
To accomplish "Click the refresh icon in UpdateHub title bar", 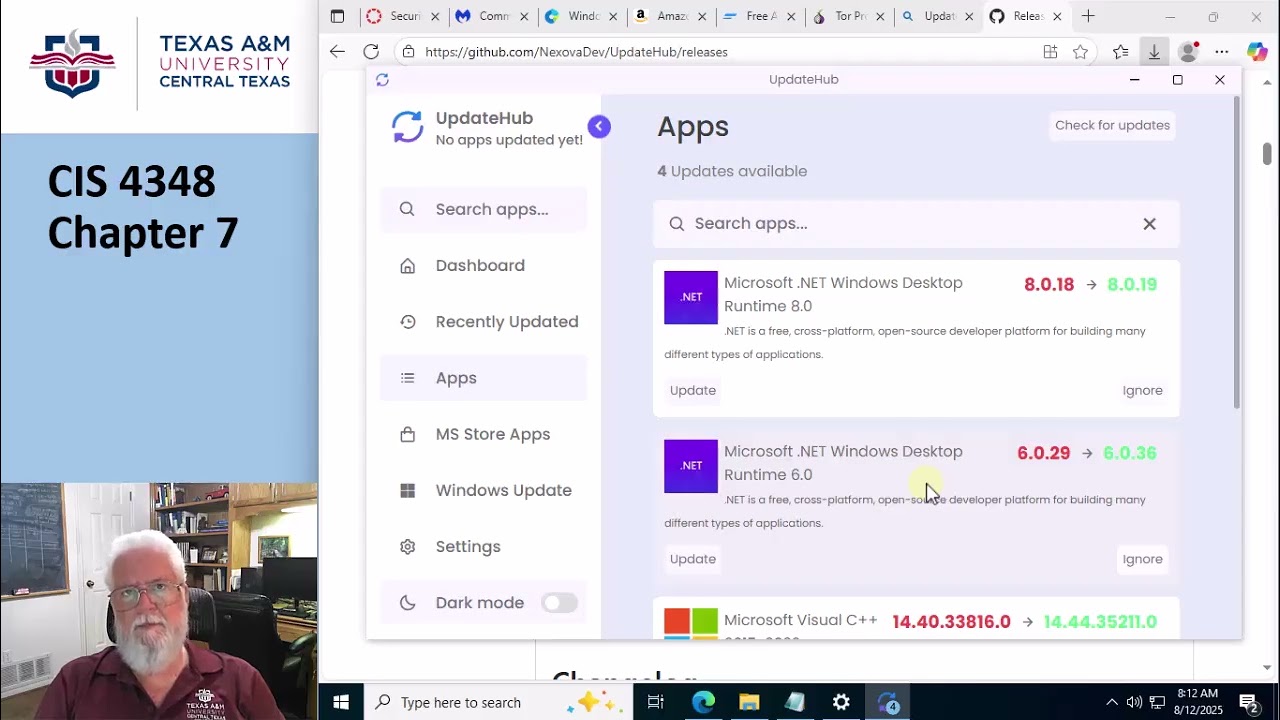I will (382, 79).
